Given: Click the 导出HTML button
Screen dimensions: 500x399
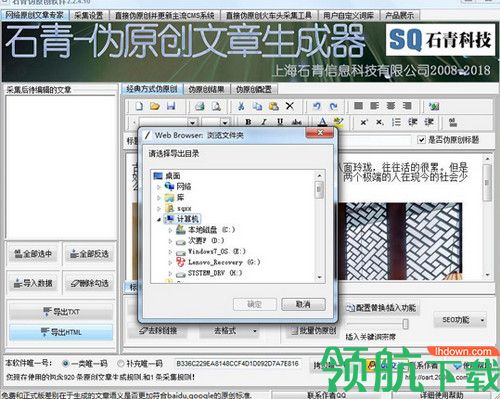Looking at the screenshot, I should point(61,332).
